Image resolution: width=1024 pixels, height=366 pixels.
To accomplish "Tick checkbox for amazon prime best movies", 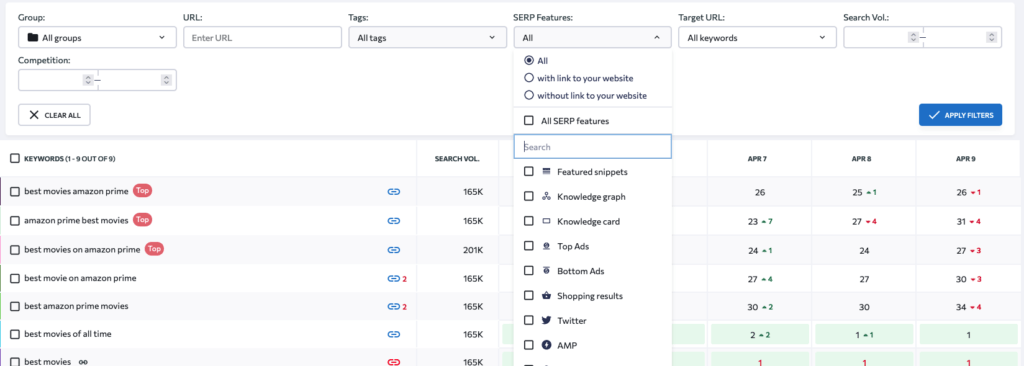I will (x=15, y=221).
